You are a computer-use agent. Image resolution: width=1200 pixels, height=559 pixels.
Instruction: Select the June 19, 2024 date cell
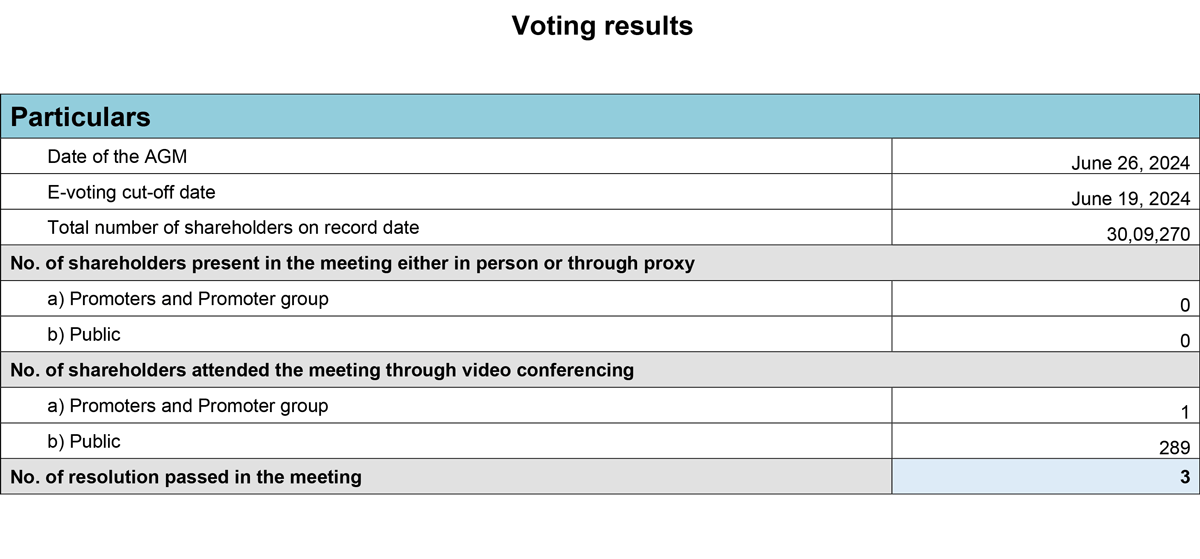click(x=1130, y=199)
